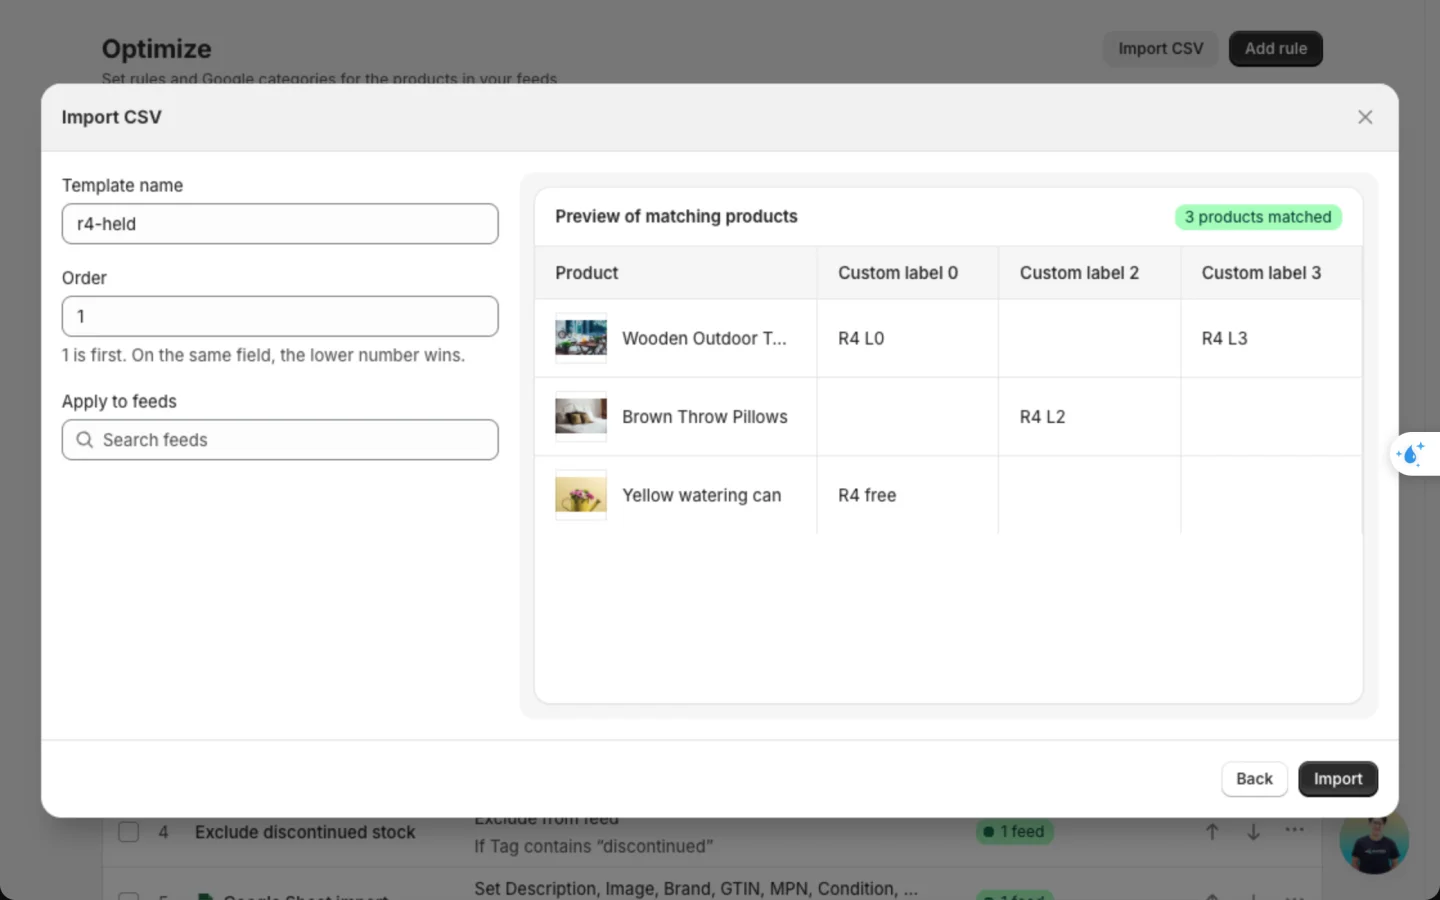
Task: Click 'Preview of matching products' heading
Action: tap(676, 216)
